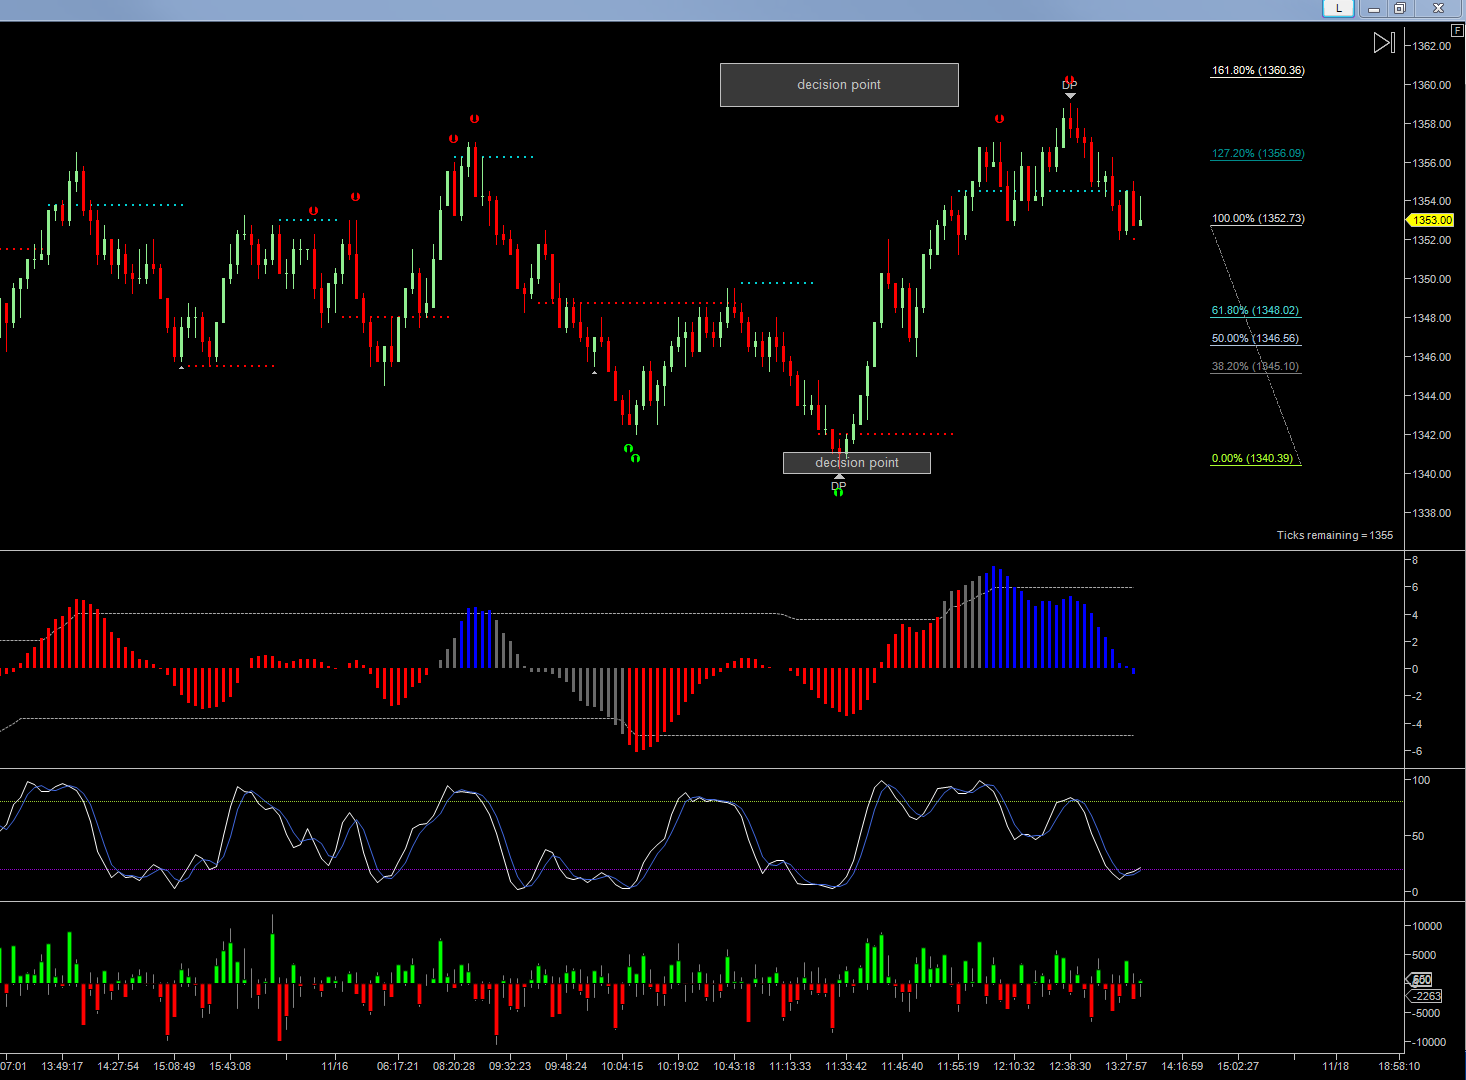Click the L button in the title bar

[1338, 9]
